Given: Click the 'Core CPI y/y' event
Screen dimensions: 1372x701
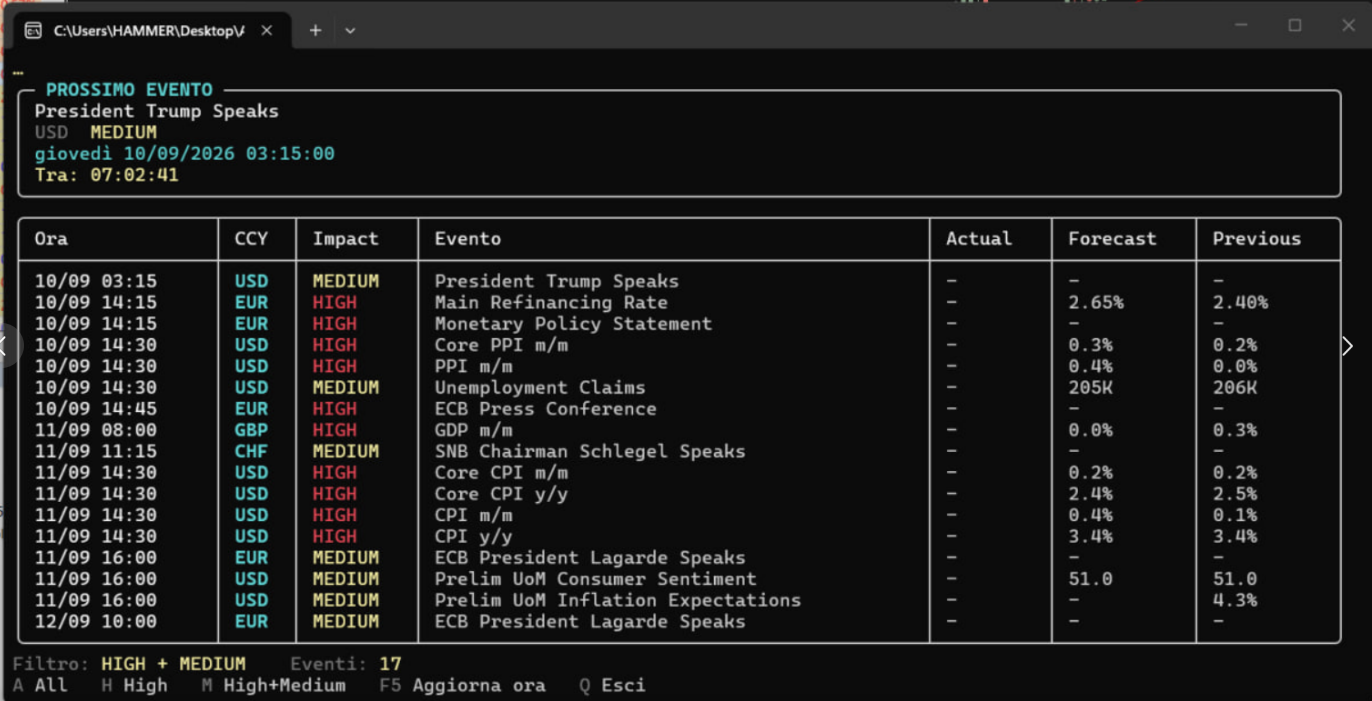Looking at the screenshot, I should click(501, 494).
